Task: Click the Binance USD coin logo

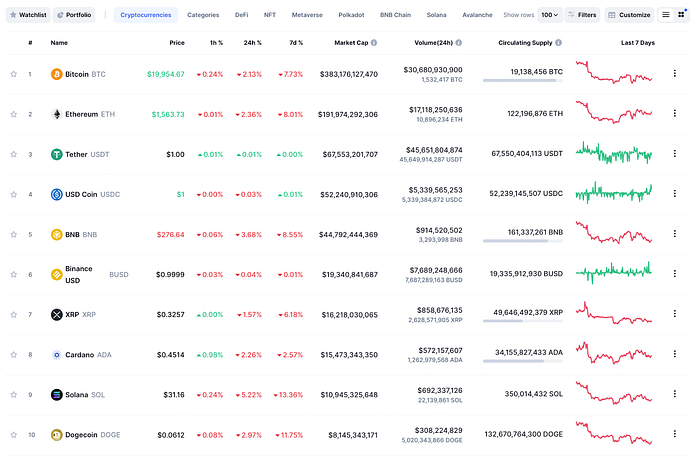Action: tap(56, 275)
